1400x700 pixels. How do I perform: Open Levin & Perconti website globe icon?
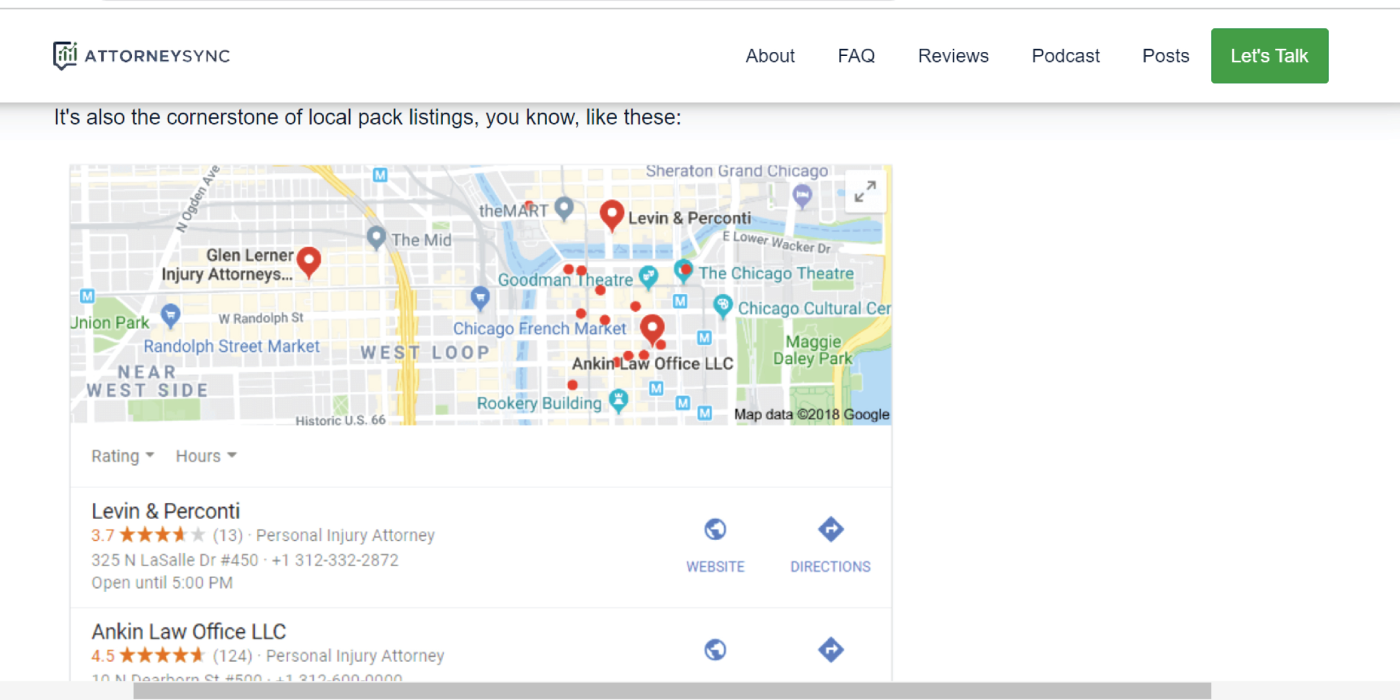pos(715,529)
